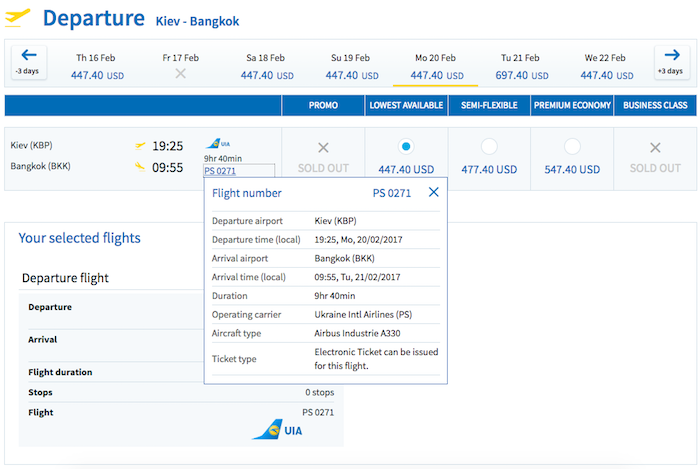Image resolution: width=700 pixels, height=469 pixels.
Task: Click the takeoff icon beside 19:25
Action: point(140,145)
